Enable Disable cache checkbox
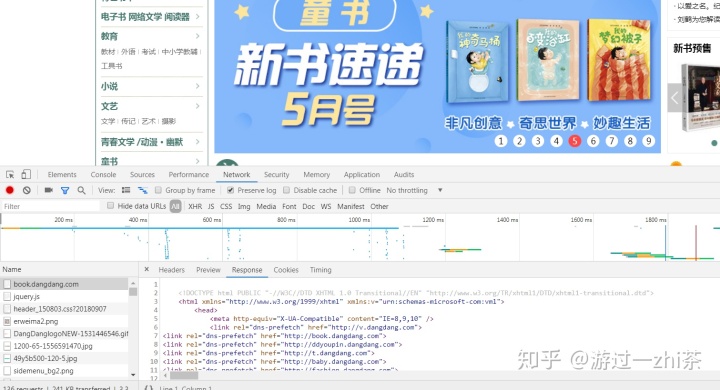 pyautogui.click(x=287, y=190)
